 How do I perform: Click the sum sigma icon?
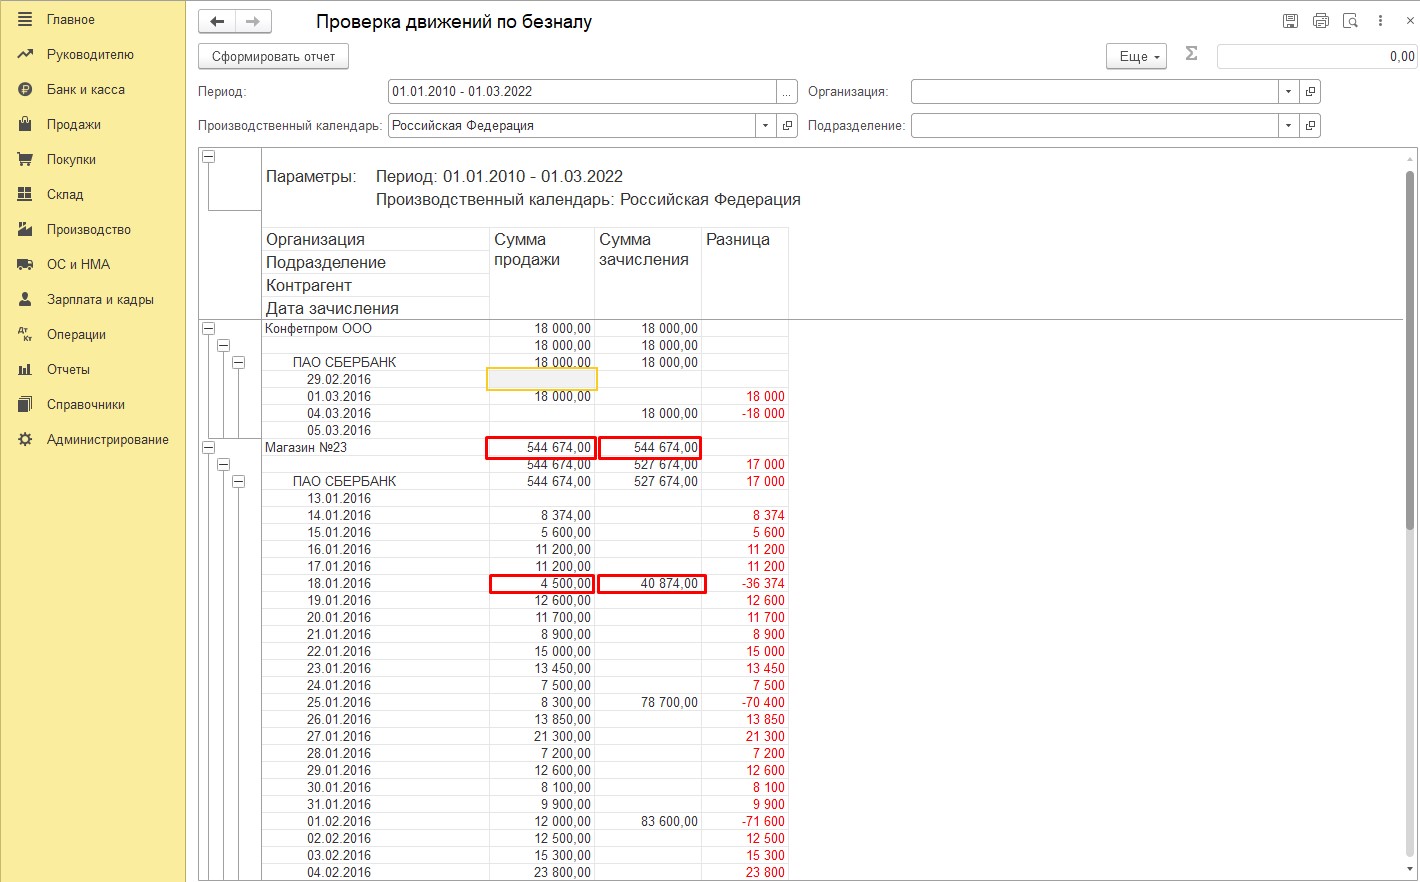[1191, 54]
